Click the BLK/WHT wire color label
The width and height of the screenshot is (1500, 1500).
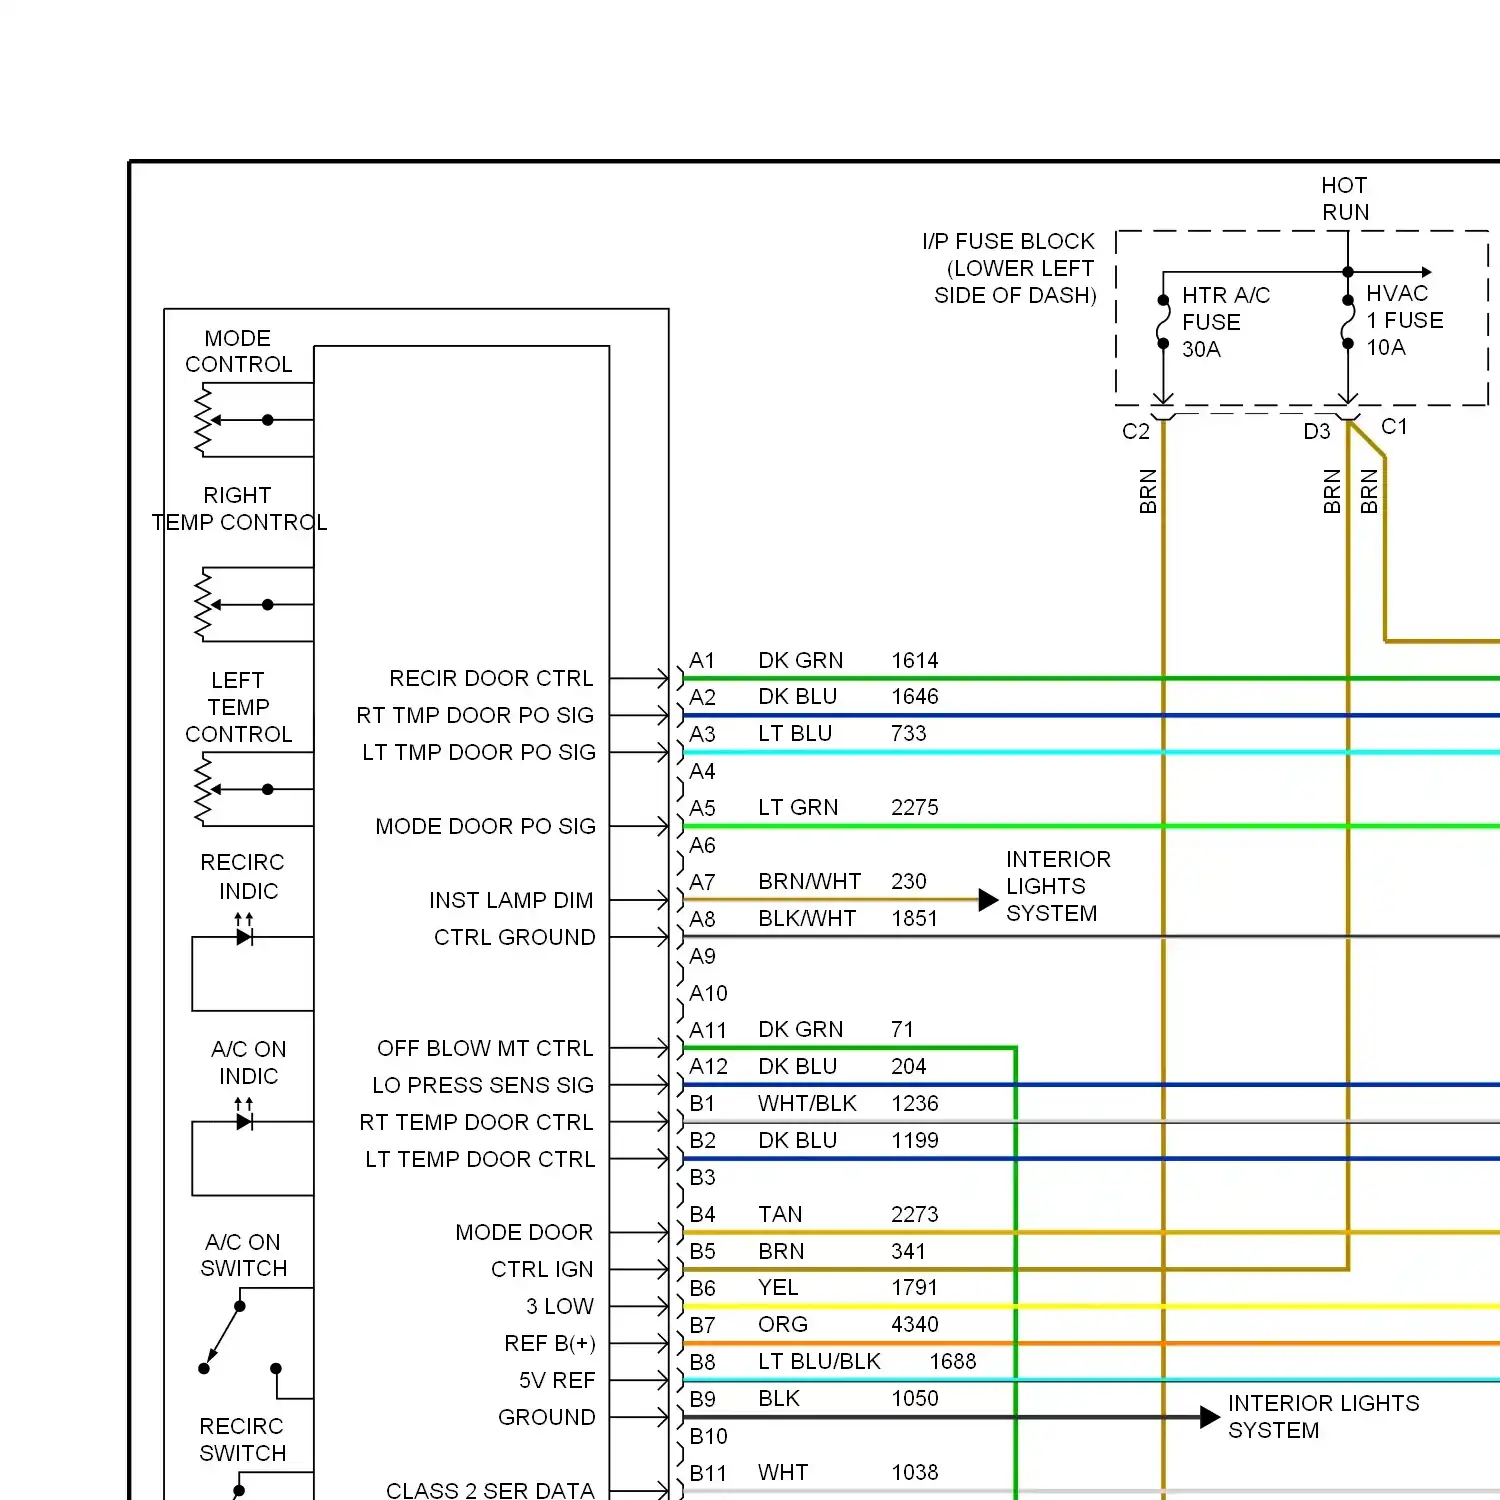(807, 919)
